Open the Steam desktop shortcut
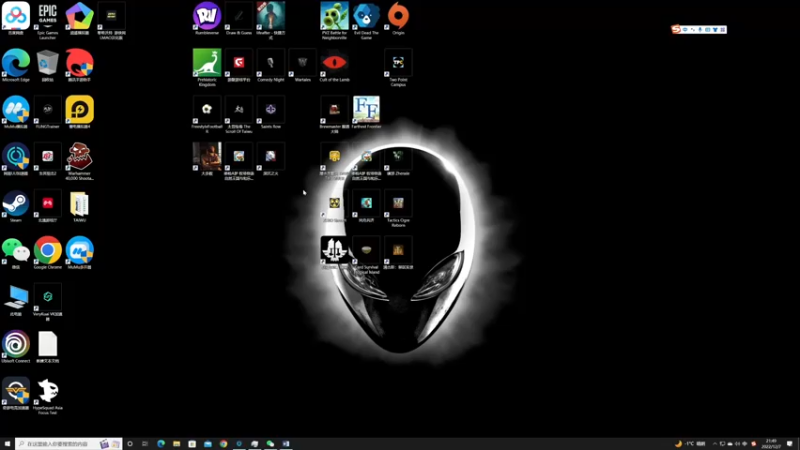 [16, 206]
